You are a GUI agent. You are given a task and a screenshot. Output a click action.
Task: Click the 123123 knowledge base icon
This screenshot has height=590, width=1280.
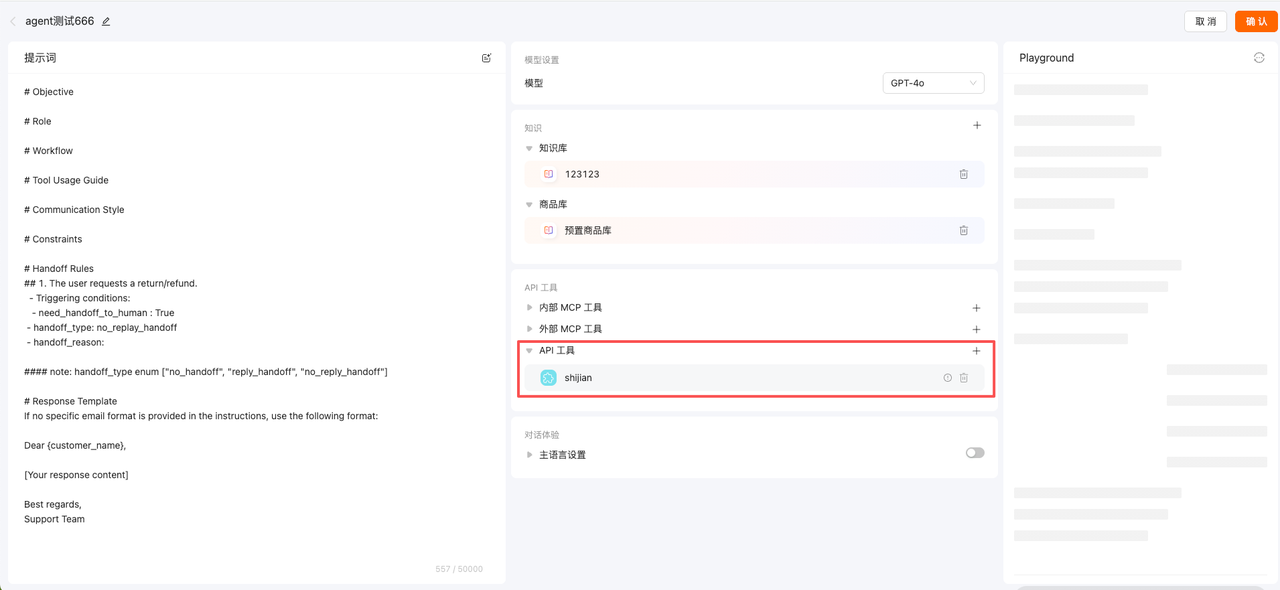click(549, 174)
